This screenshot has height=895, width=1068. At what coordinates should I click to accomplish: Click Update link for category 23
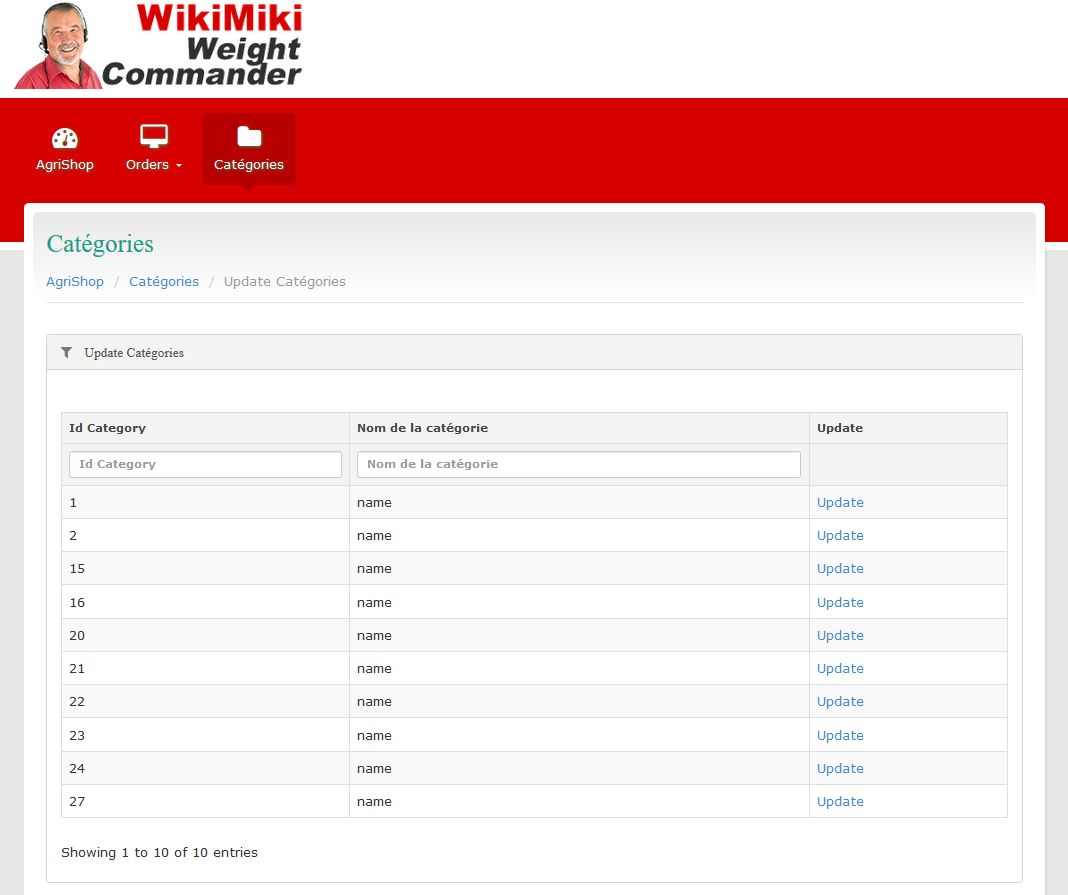[840, 736]
